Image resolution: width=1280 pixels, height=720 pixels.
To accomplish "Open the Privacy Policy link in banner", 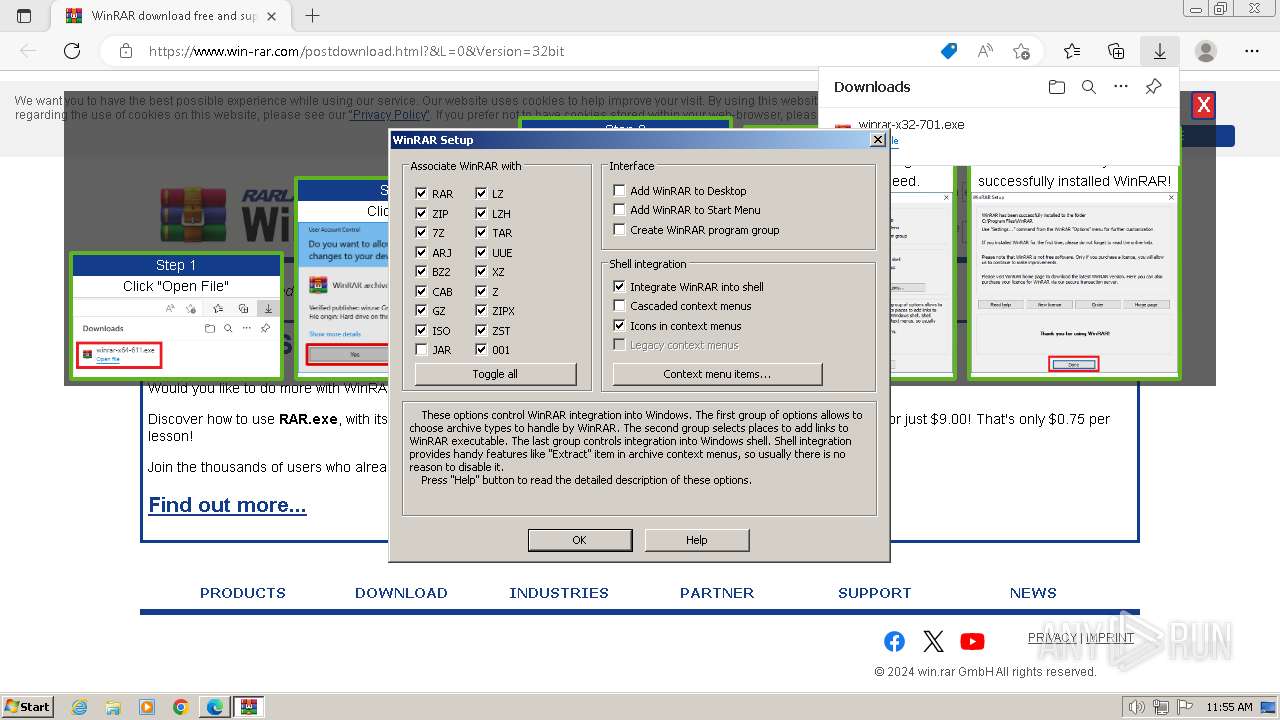I will point(389,115).
